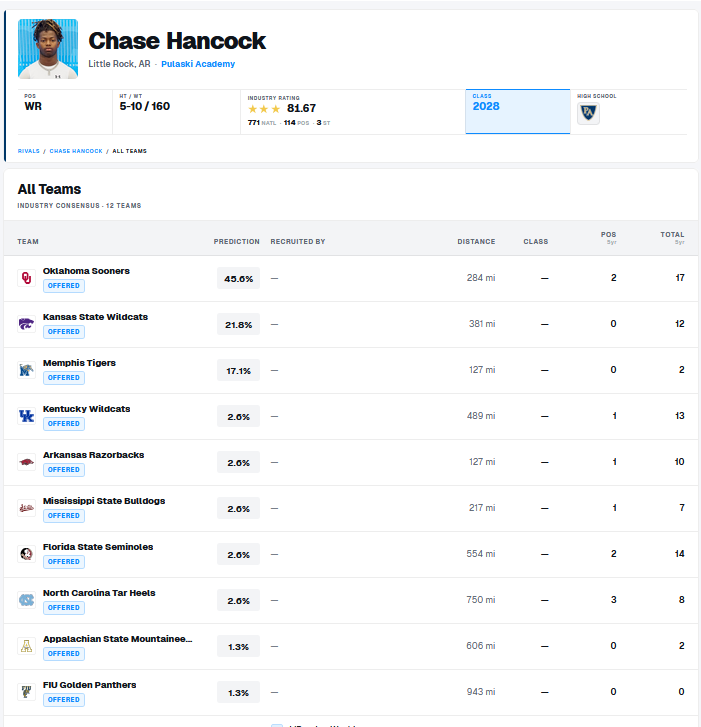Click the three-star rating icons
This screenshot has height=727, width=701.
[x=264, y=109]
